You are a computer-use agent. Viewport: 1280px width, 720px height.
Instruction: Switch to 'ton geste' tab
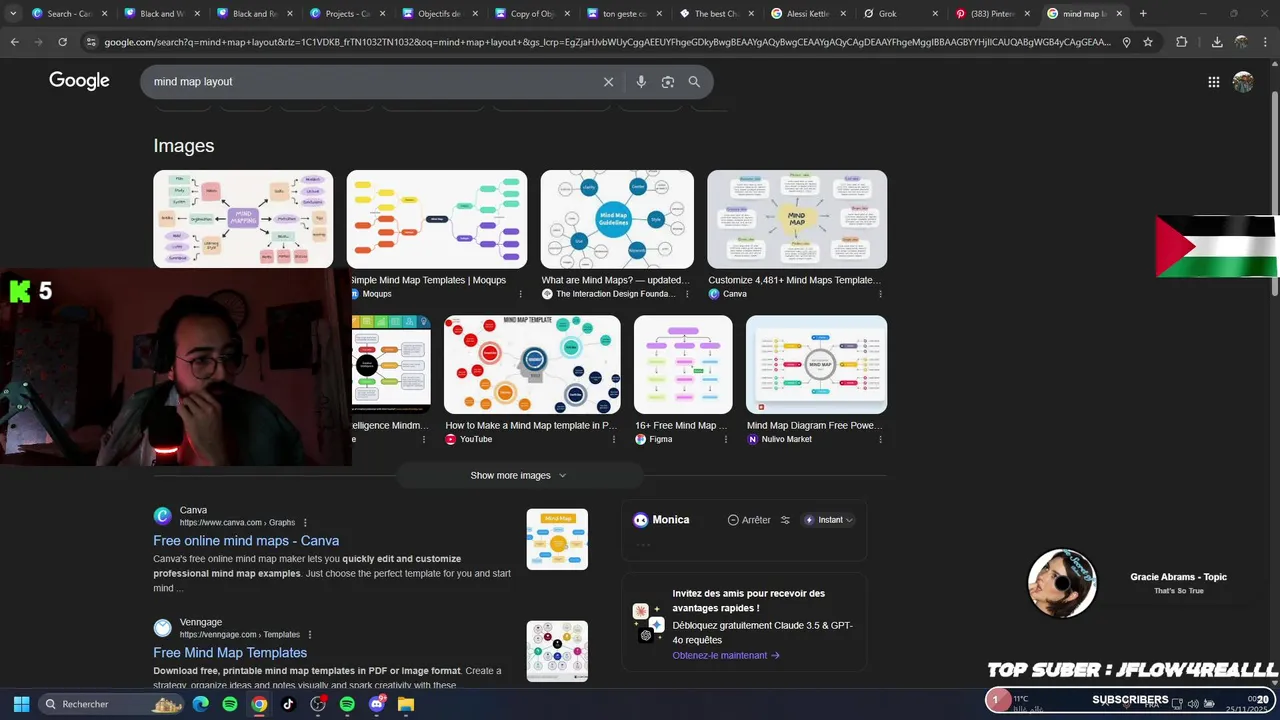(622, 14)
